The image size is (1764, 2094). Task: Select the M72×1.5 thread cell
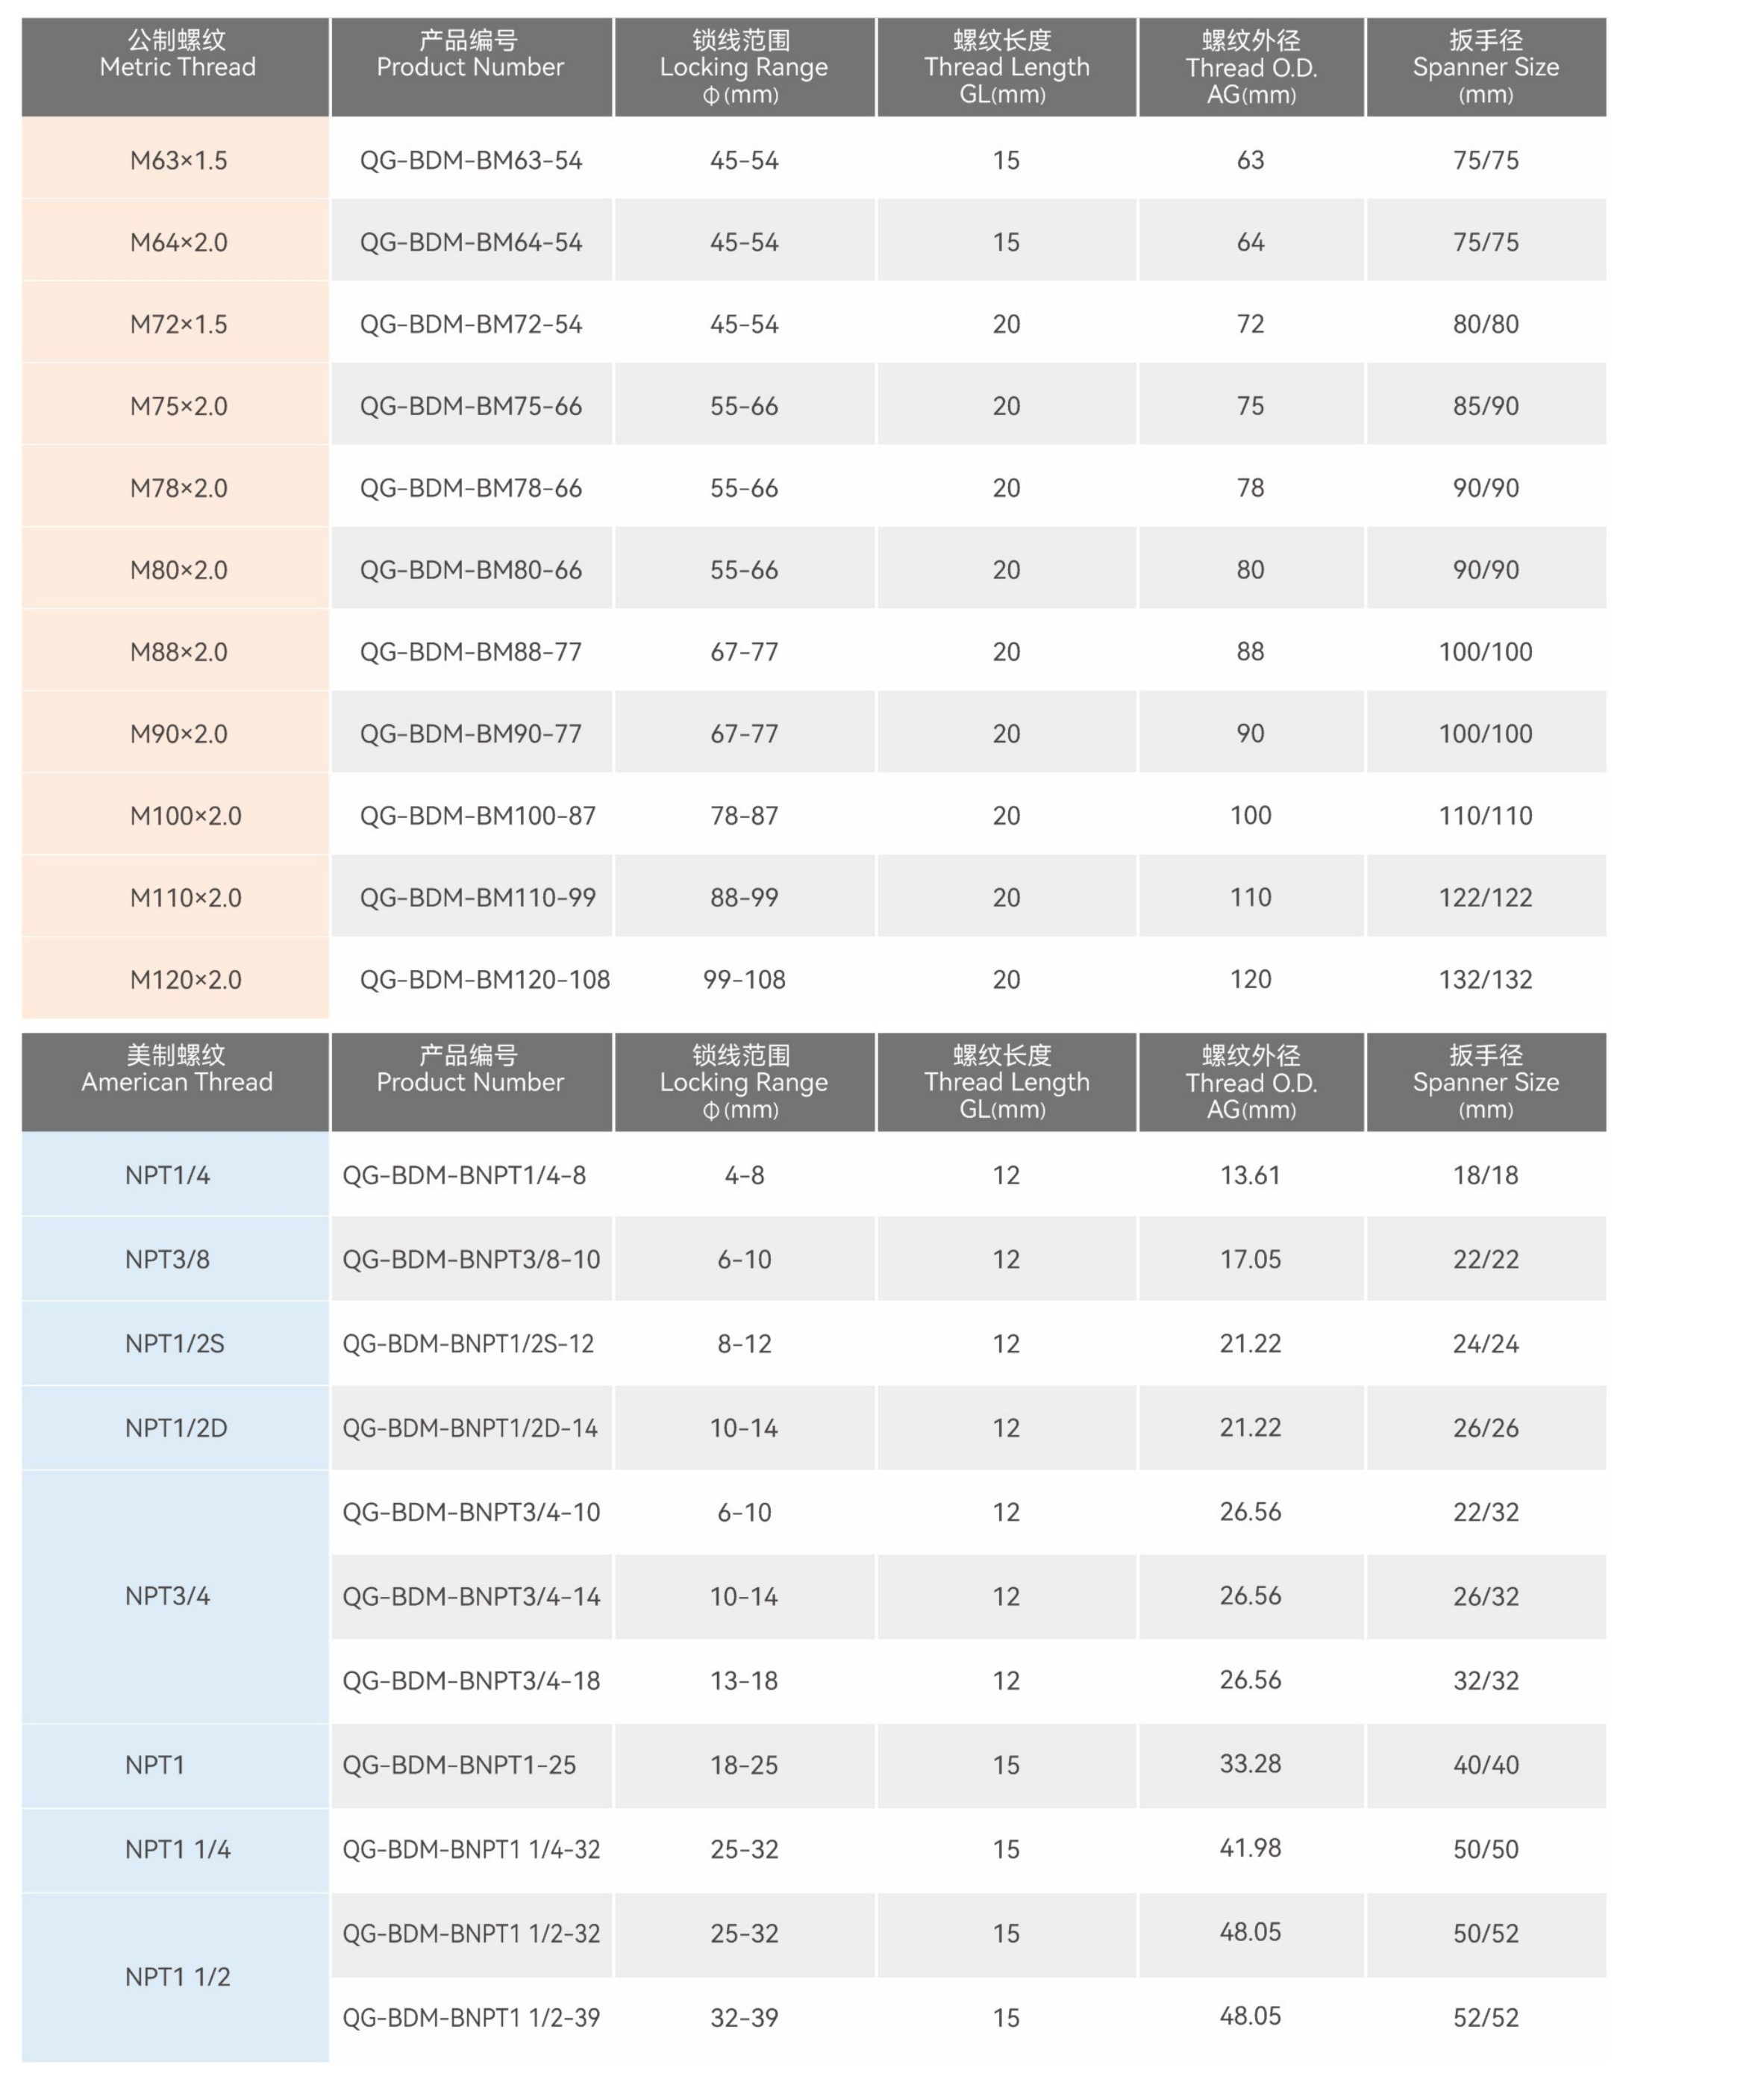point(178,324)
